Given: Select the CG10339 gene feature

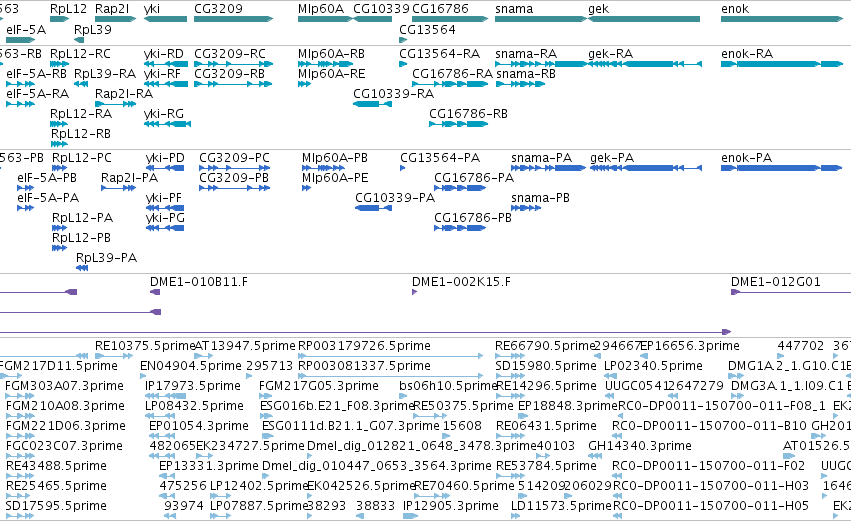Looking at the screenshot, I should point(372,19).
